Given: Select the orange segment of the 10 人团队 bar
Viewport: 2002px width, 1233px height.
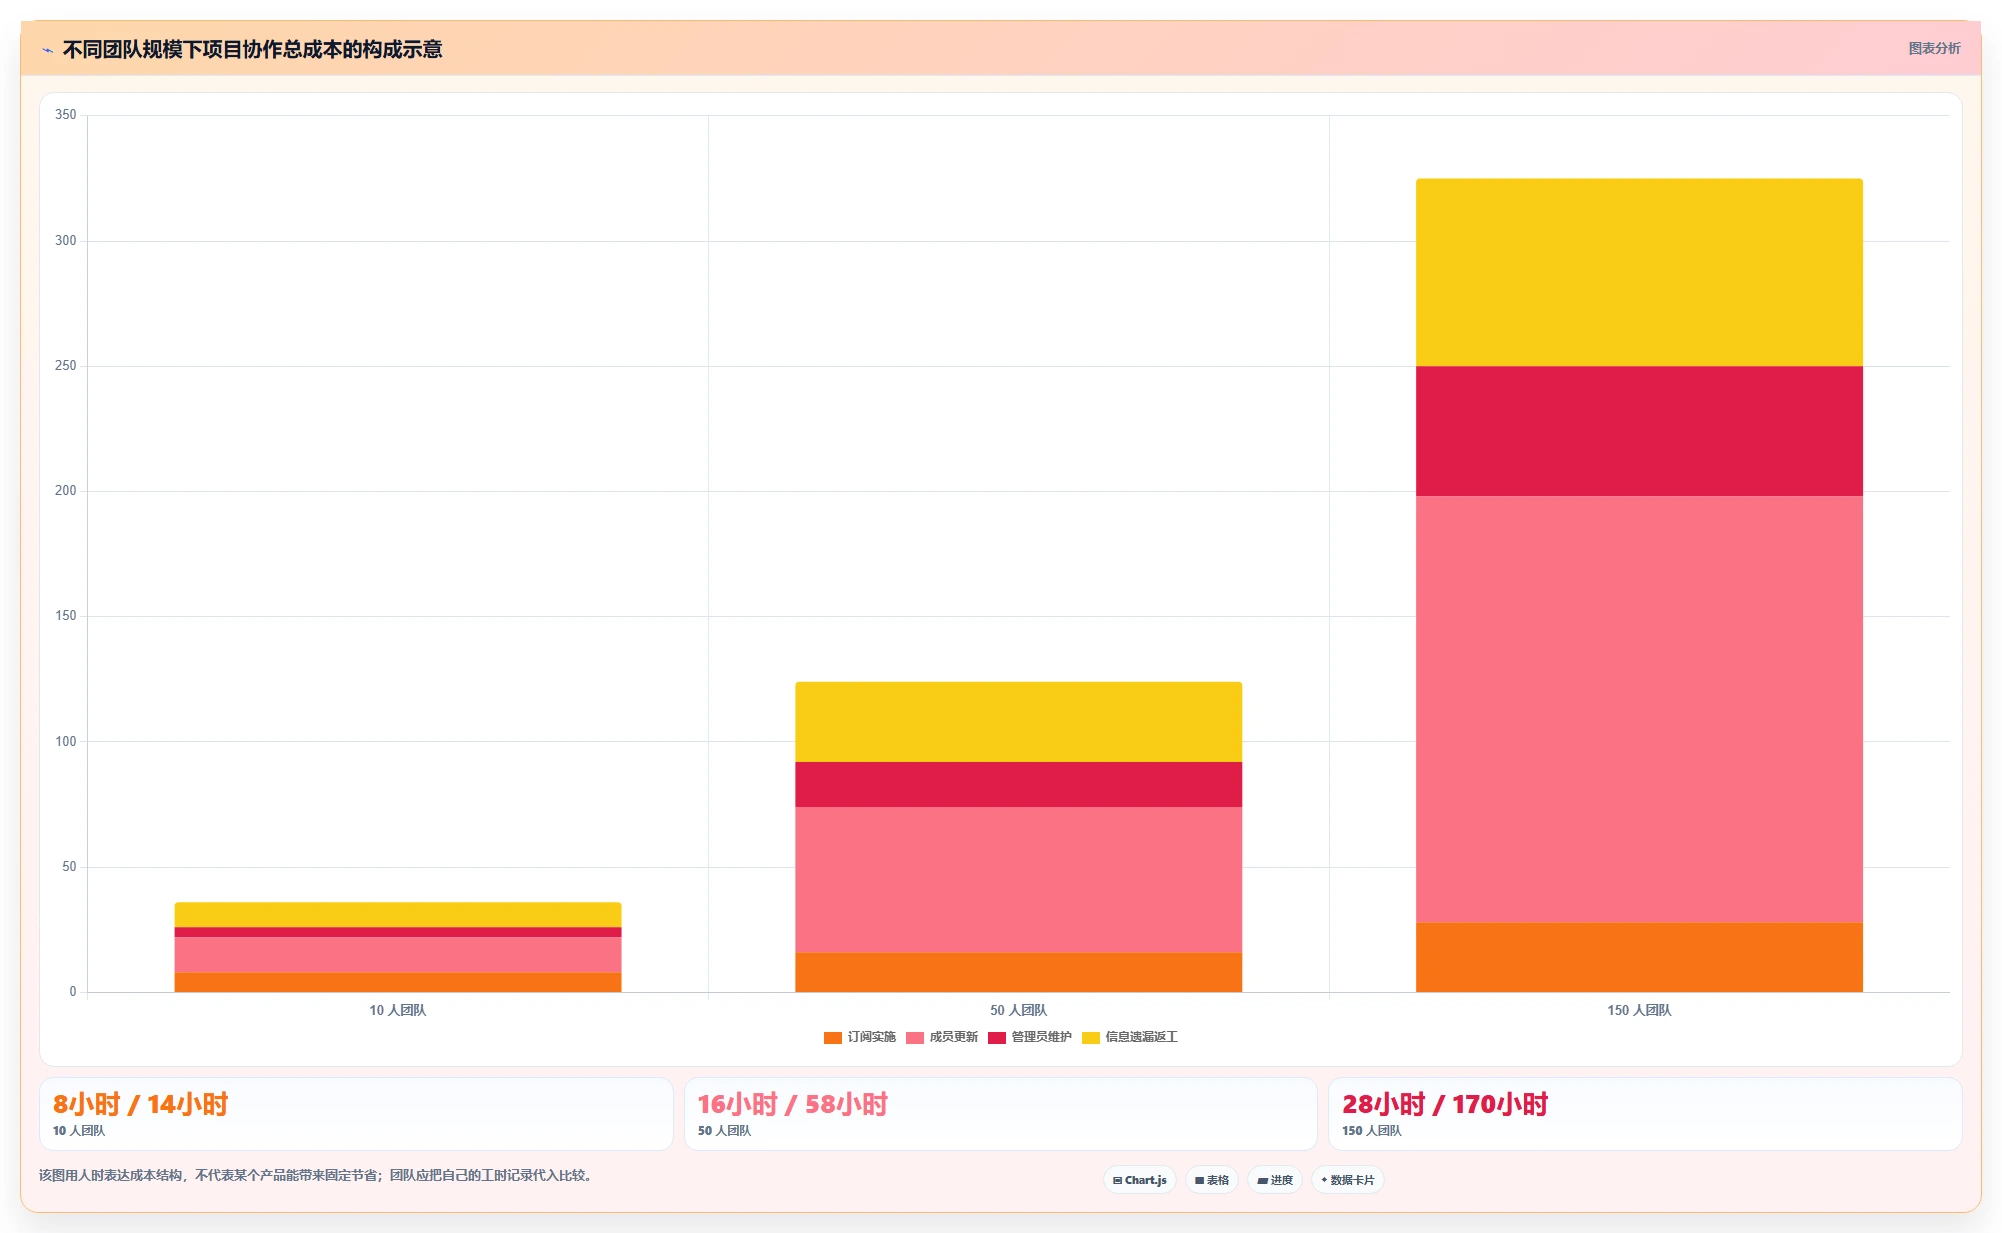Looking at the screenshot, I should click(x=398, y=982).
